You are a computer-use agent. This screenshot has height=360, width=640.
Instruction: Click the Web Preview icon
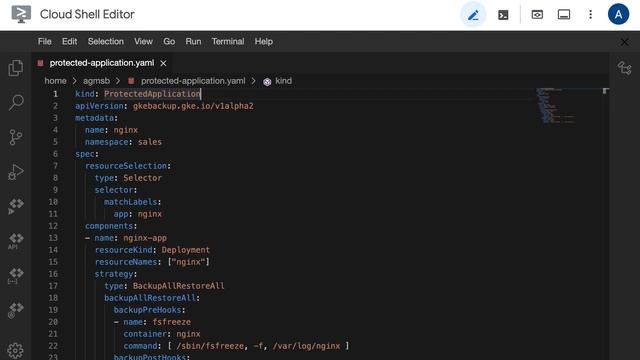[537, 15]
